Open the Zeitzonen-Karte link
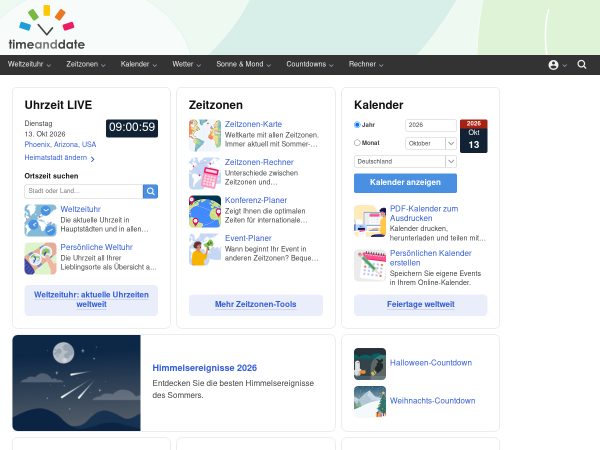This screenshot has width=600, height=450. point(253,124)
